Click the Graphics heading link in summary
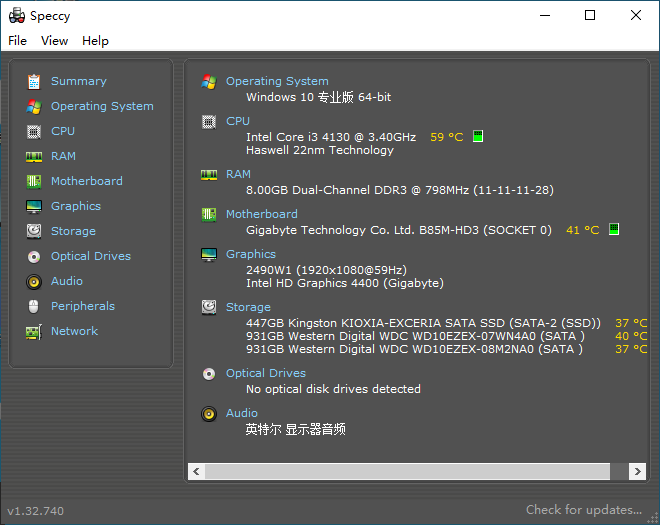Screen dimensions: 660x525 pyautogui.click(x=251, y=254)
